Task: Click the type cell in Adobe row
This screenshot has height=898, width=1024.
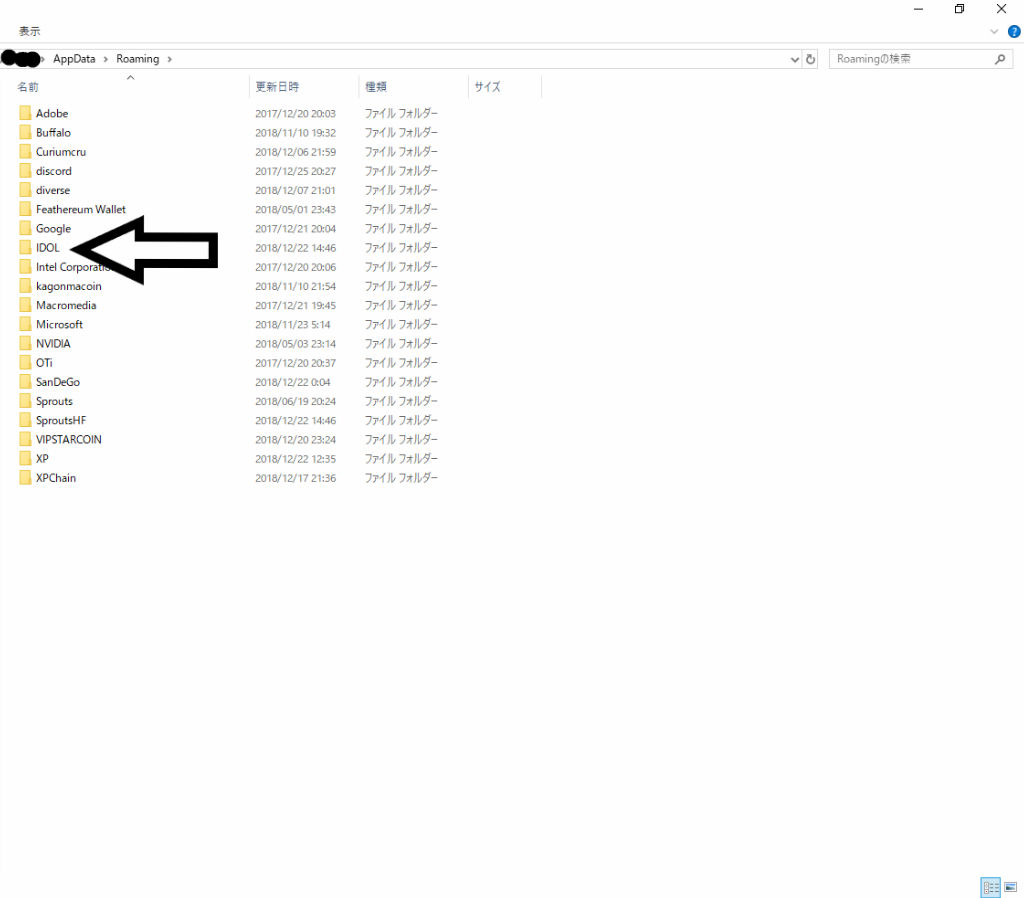Action: (401, 114)
